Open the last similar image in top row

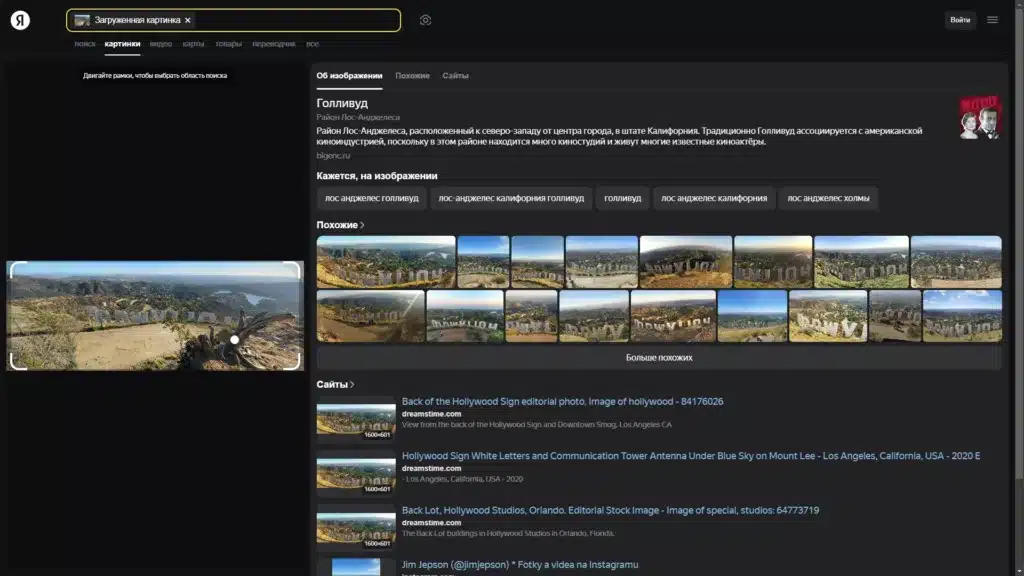coord(956,262)
